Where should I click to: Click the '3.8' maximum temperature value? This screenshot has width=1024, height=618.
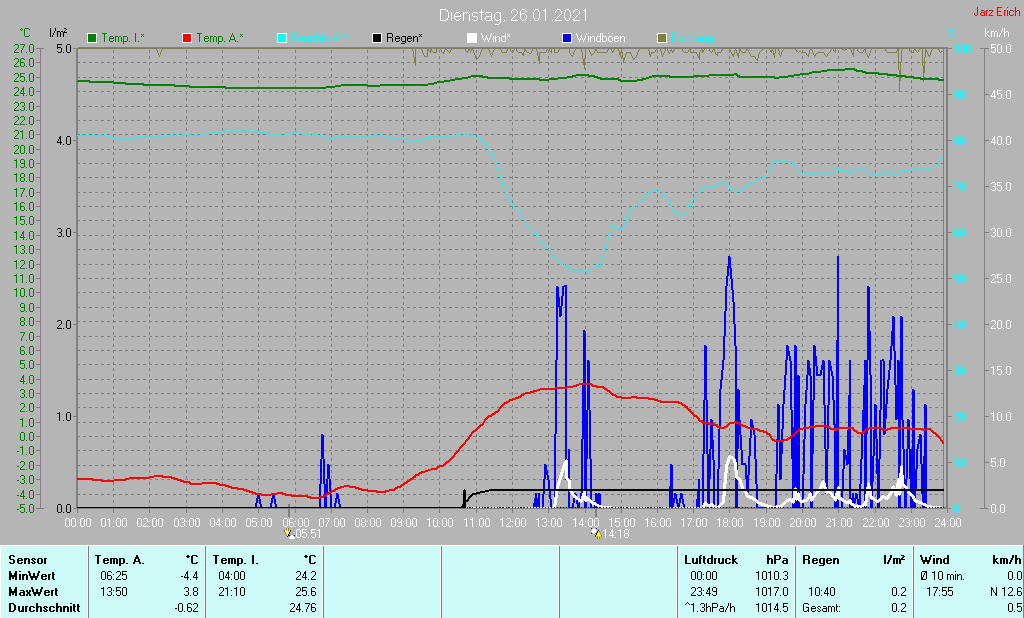[191, 592]
